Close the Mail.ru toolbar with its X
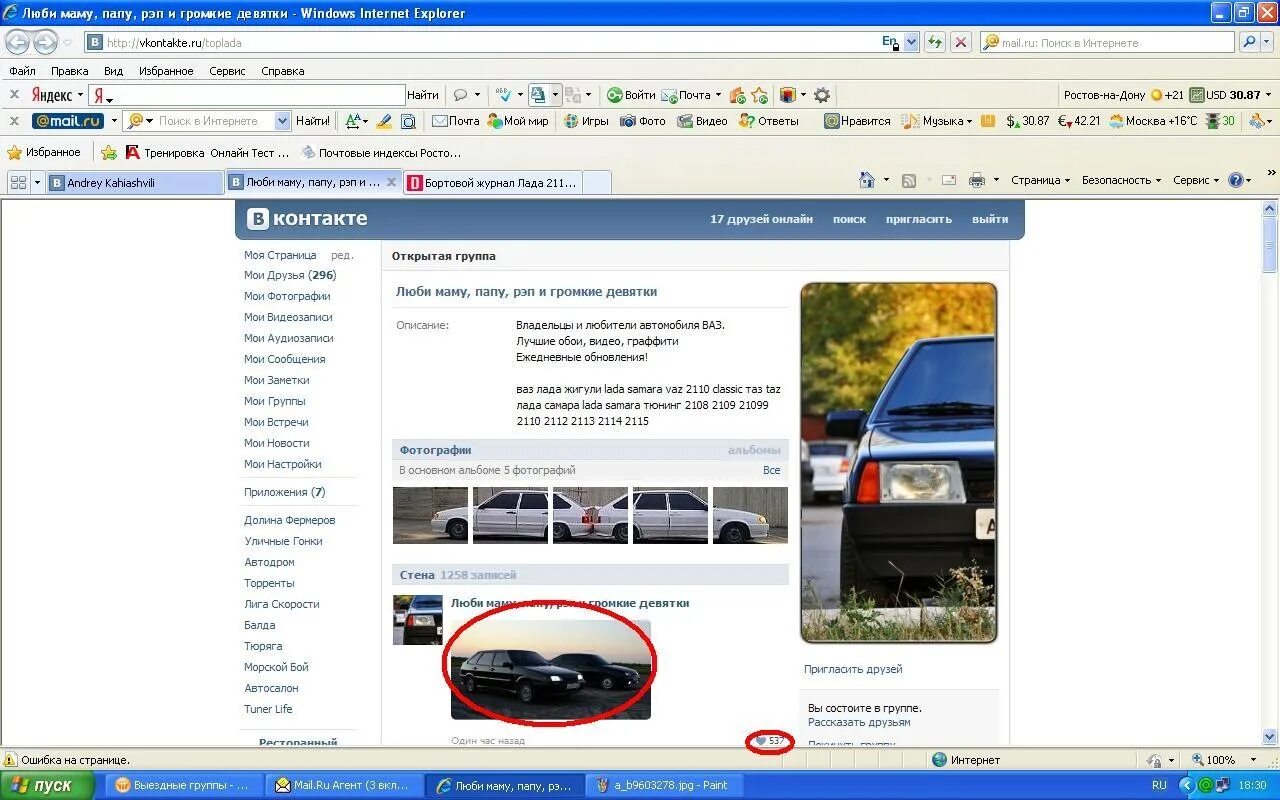This screenshot has width=1280, height=800. [14, 121]
